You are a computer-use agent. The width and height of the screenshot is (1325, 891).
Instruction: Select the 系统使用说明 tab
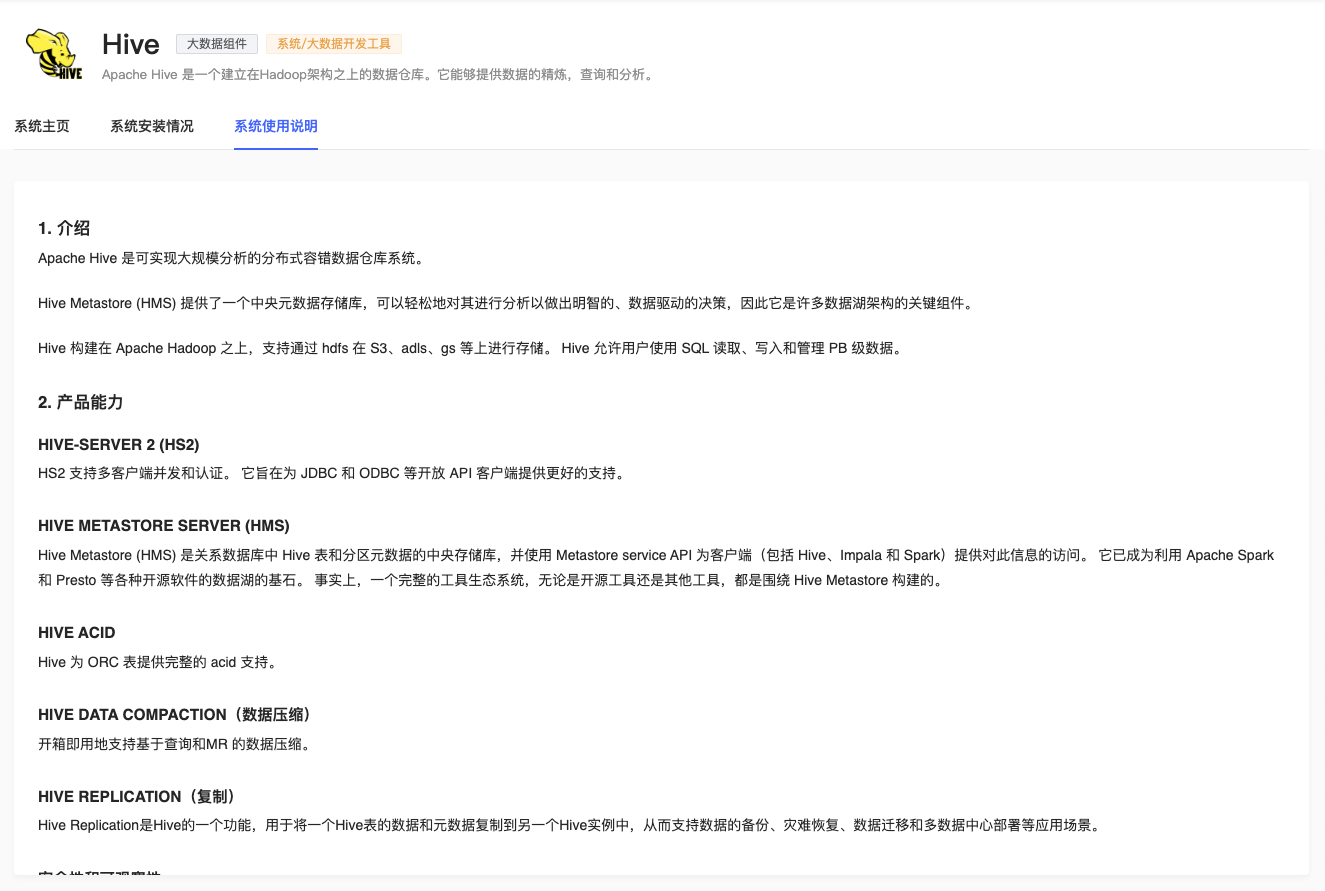pyautogui.click(x=276, y=126)
